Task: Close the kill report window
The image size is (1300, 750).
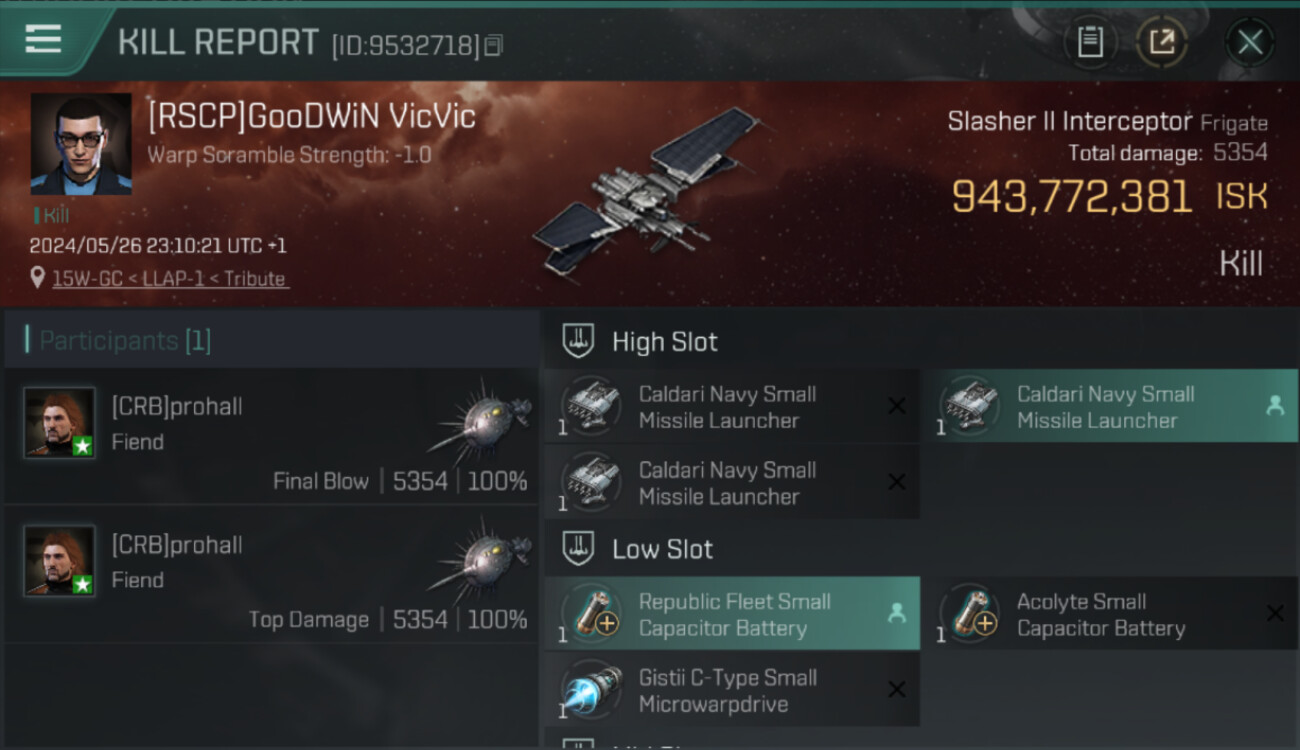Action: [x=1250, y=42]
